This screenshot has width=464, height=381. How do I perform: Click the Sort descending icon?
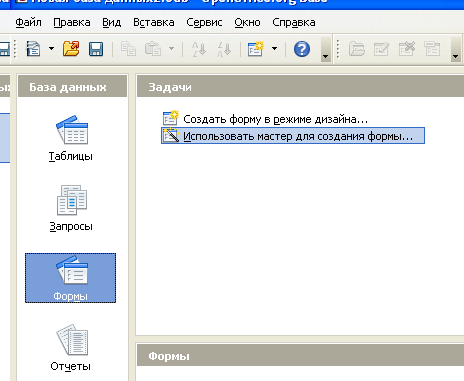pyautogui.click(x=224, y=49)
